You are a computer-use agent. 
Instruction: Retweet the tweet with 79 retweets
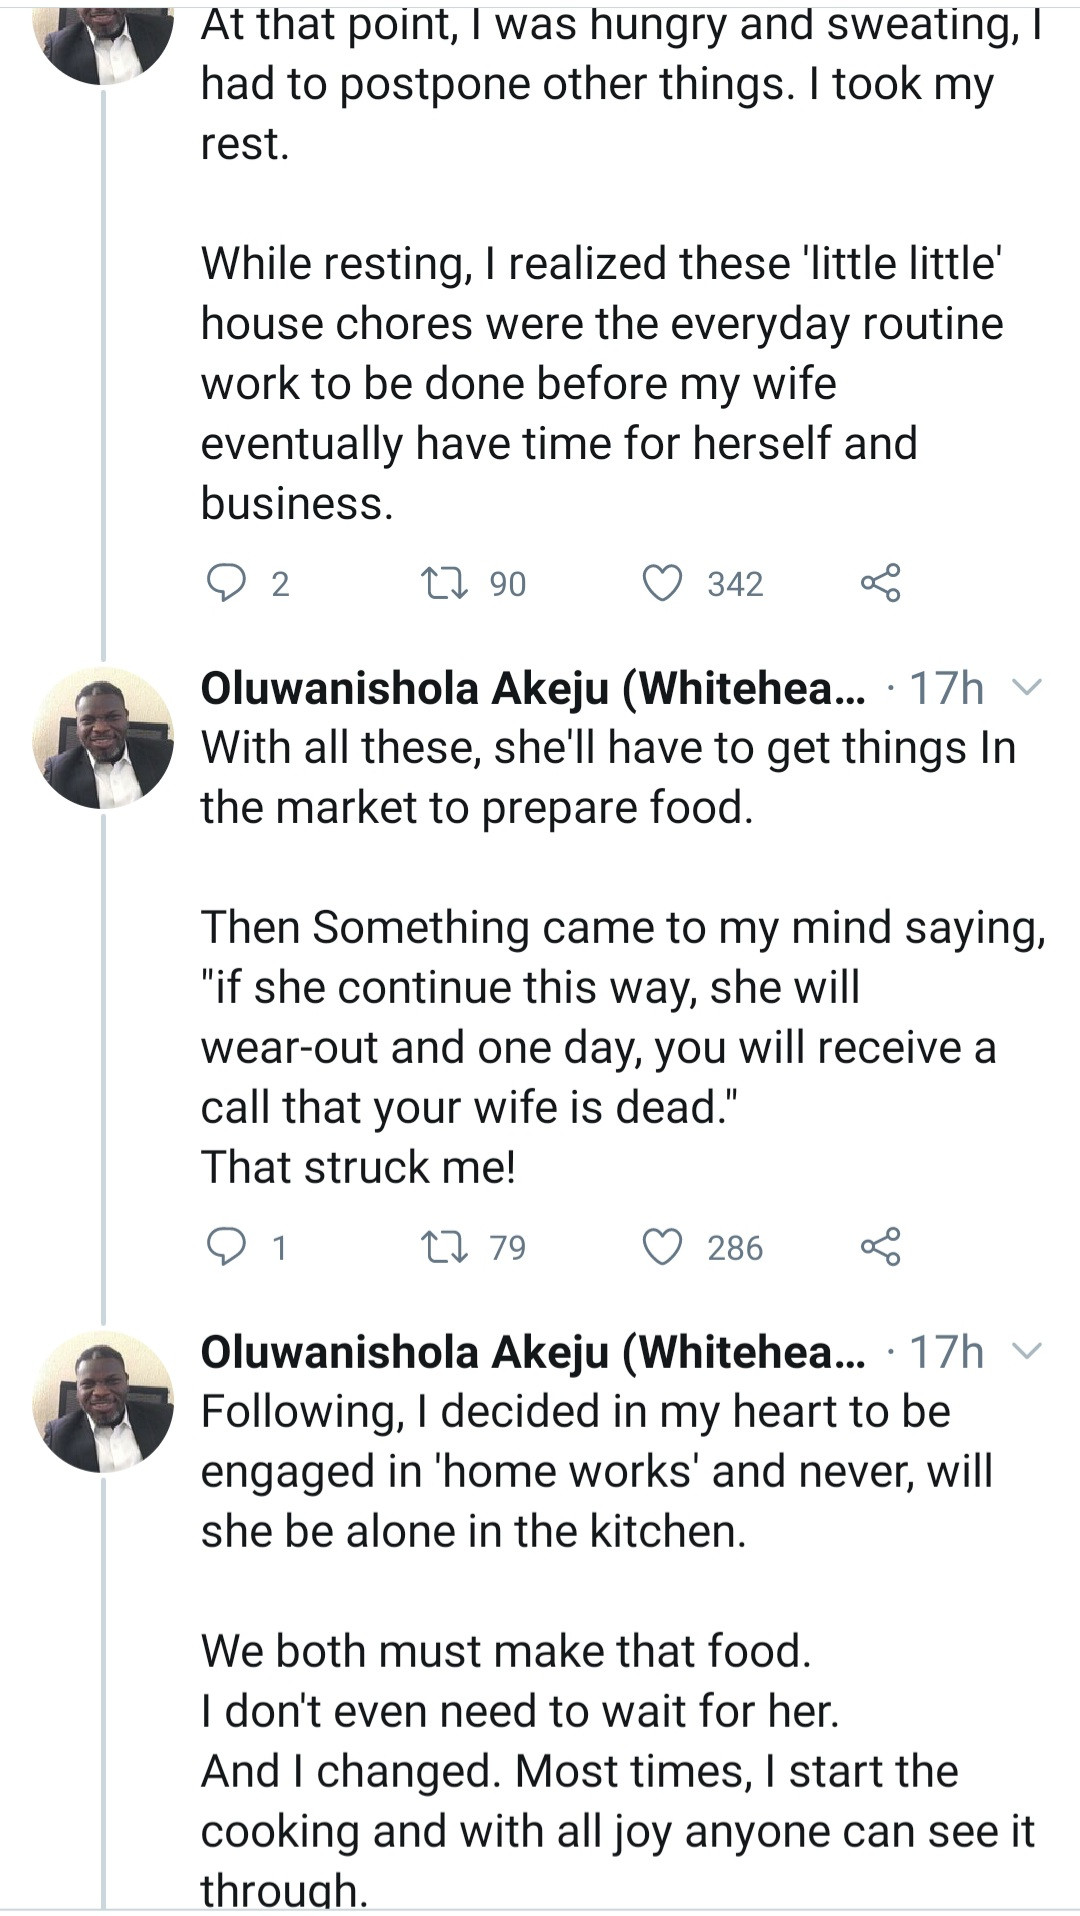(439, 1247)
